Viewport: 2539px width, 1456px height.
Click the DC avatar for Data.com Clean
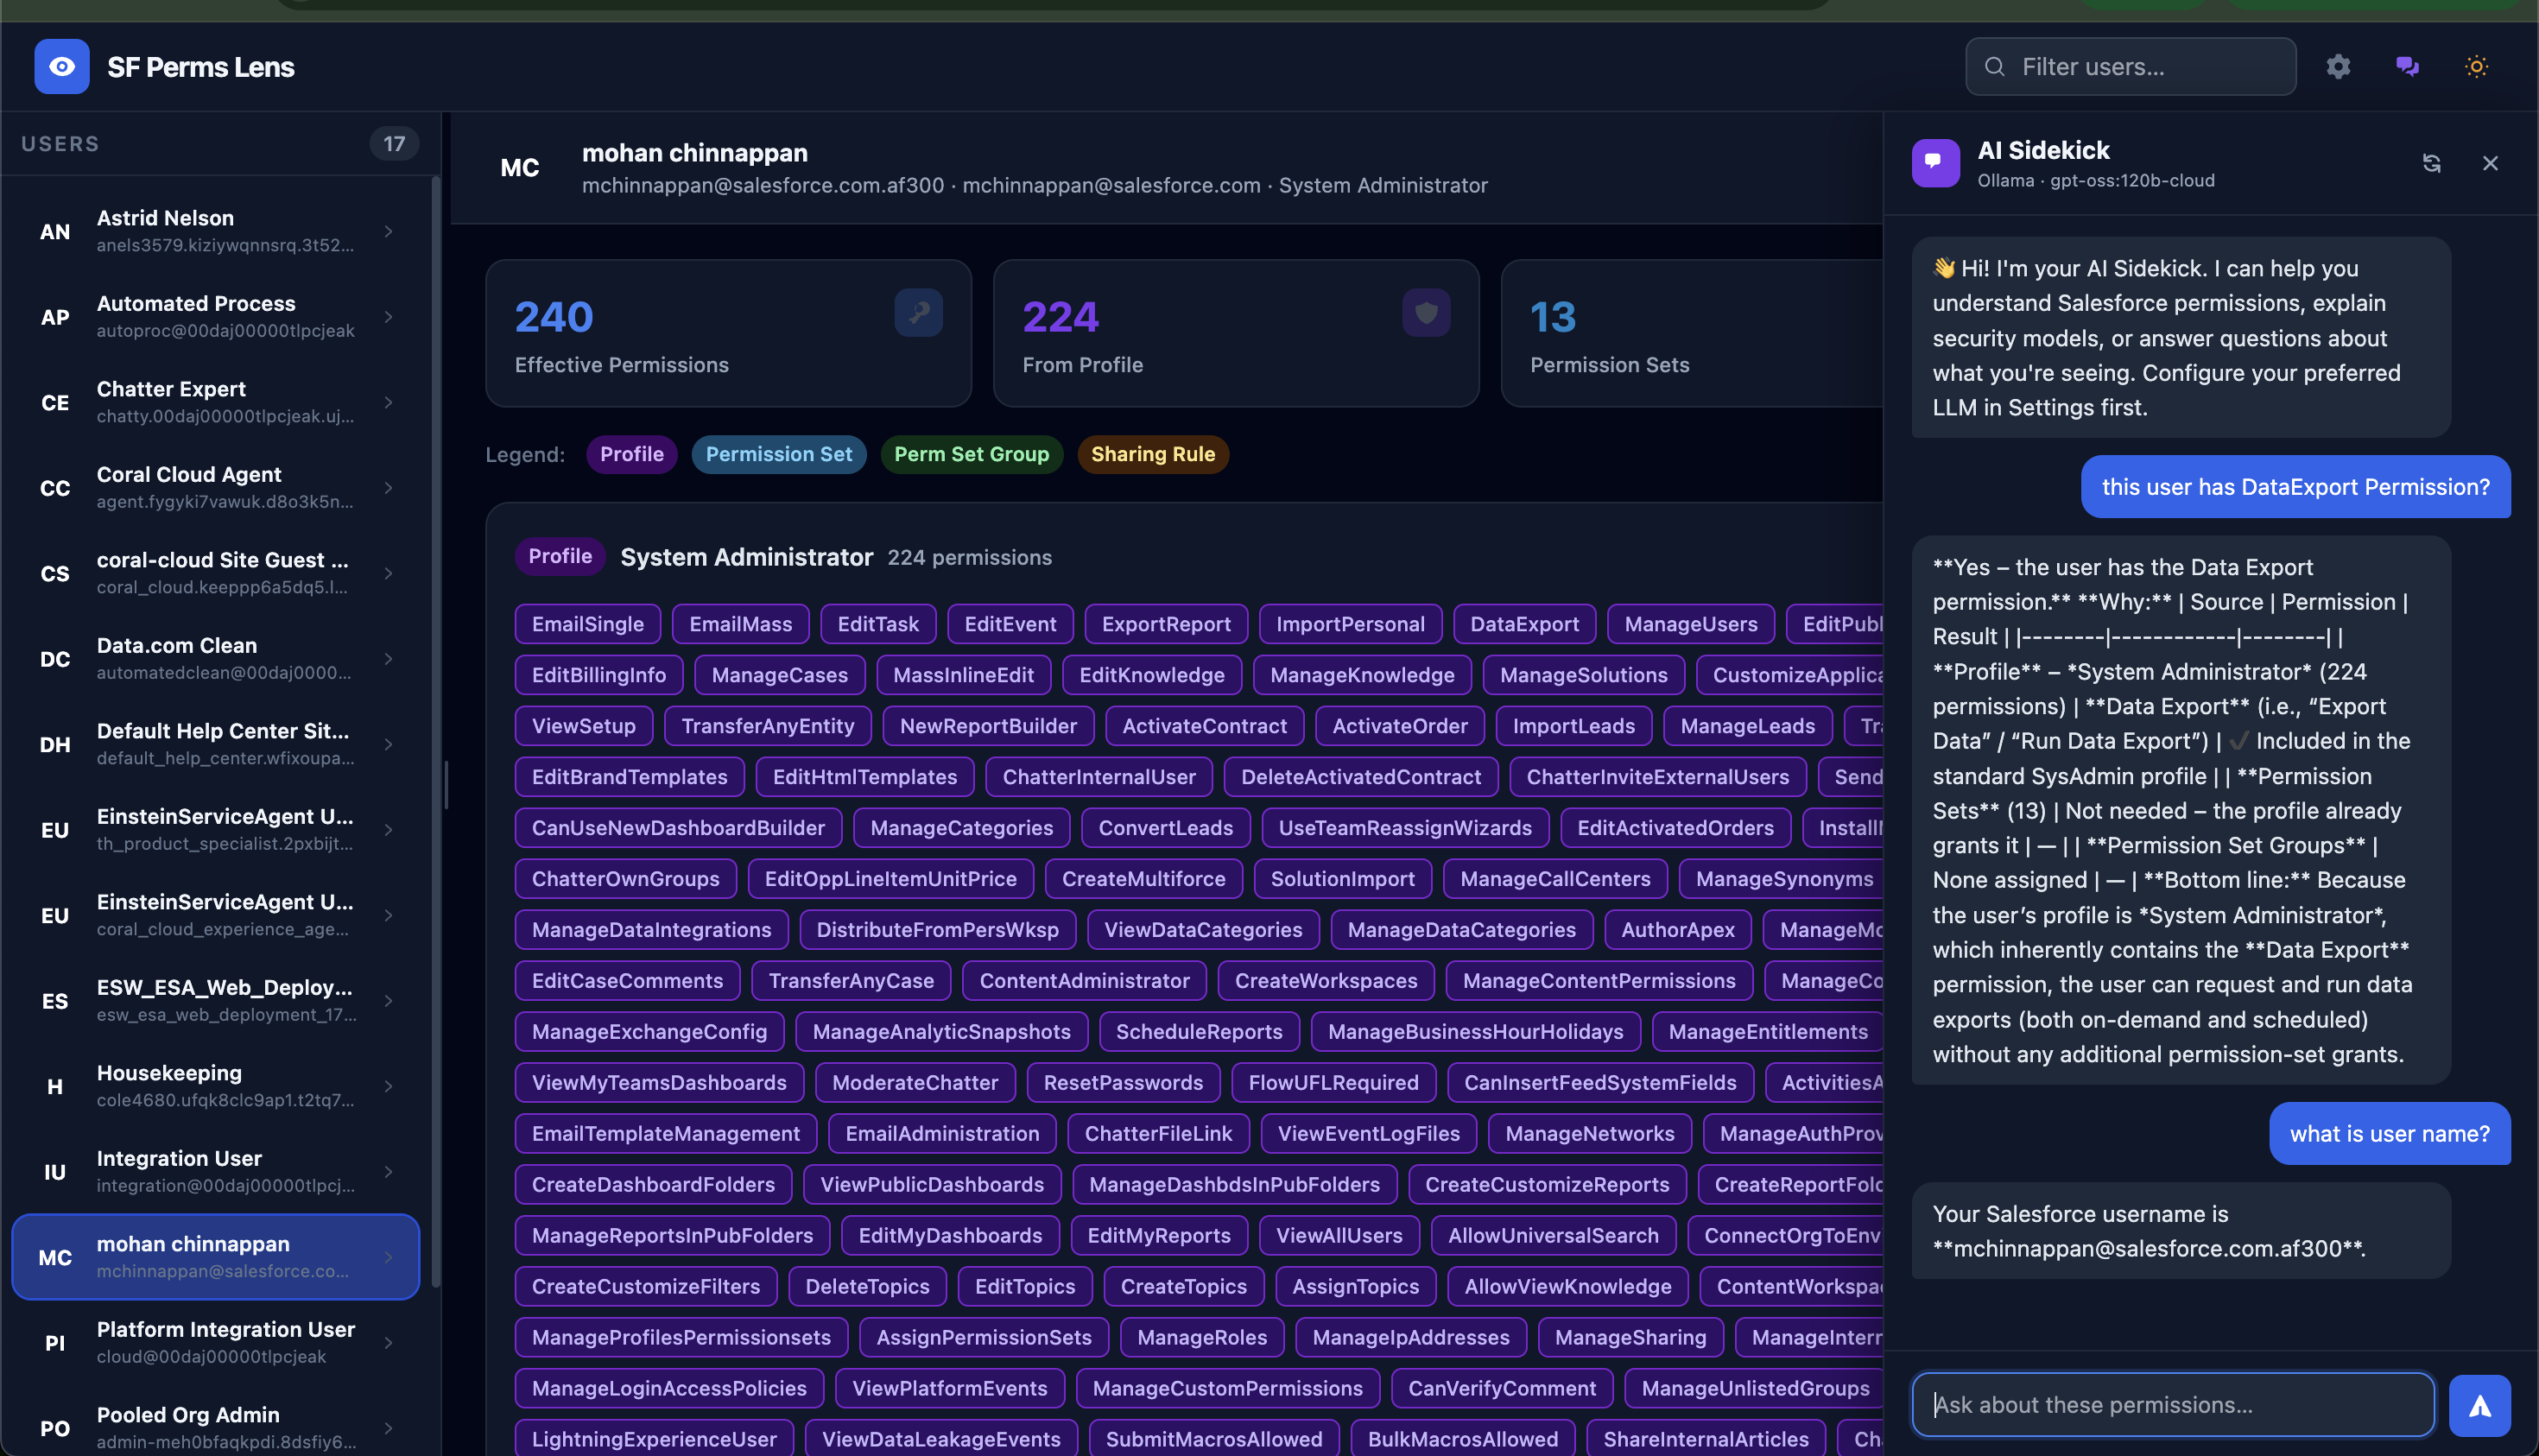[x=55, y=659]
